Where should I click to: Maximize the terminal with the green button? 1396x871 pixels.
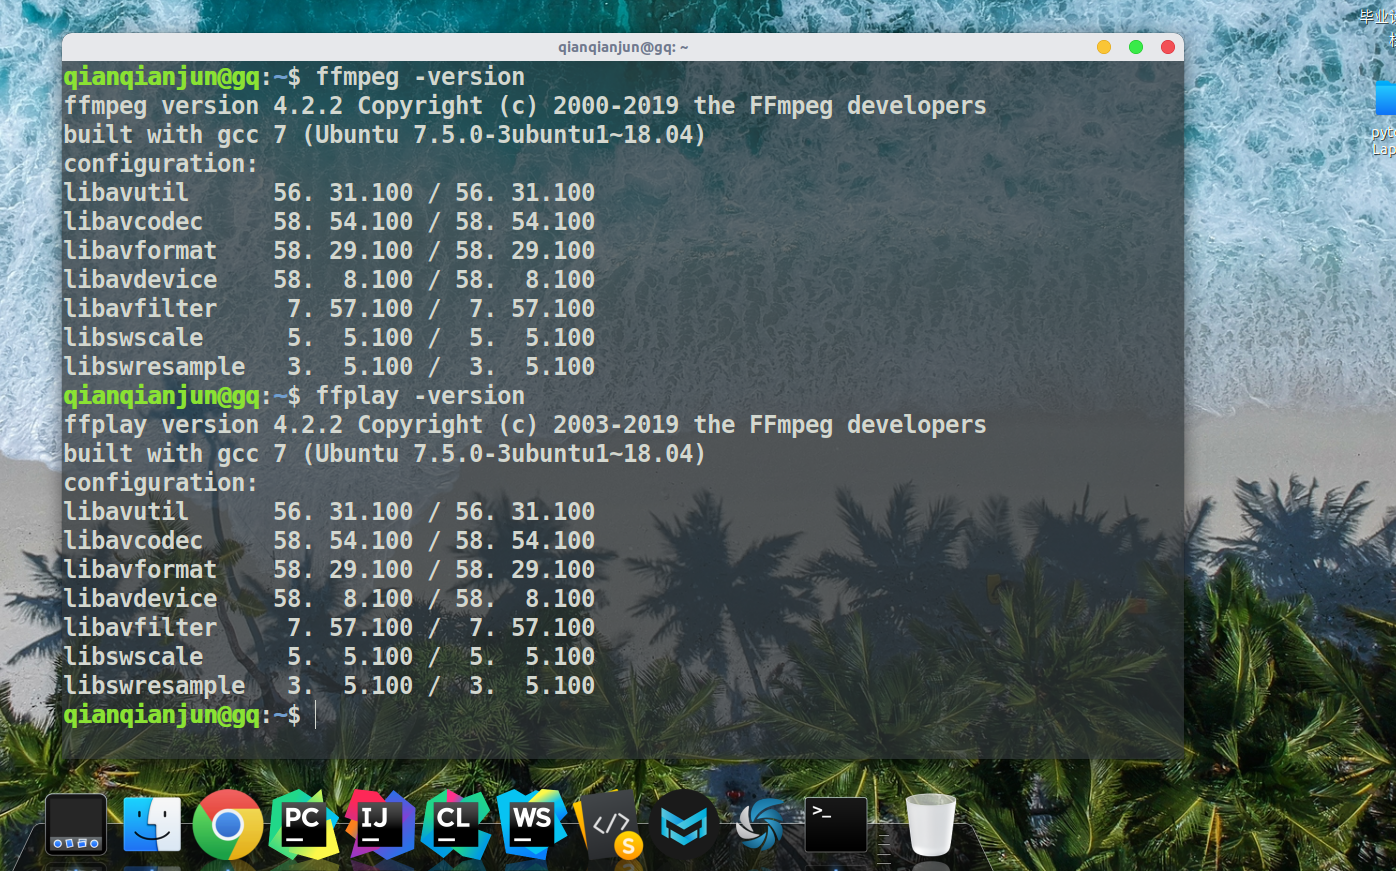point(1135,46)
